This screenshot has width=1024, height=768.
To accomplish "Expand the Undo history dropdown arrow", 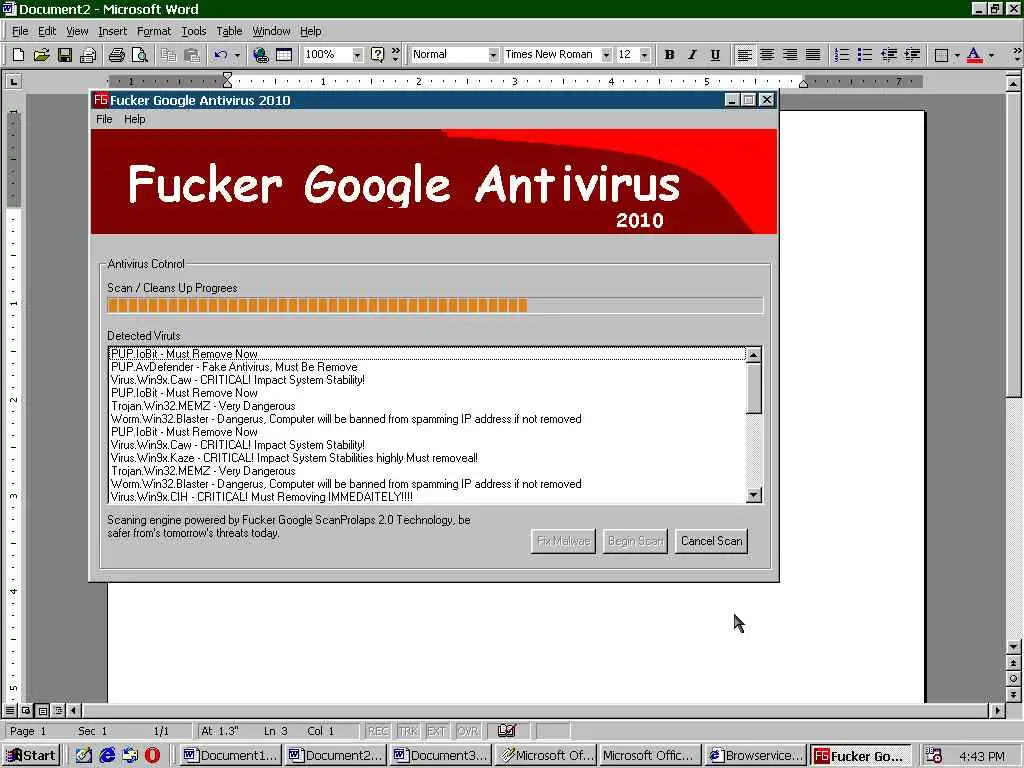I will (x=237, y=55).
